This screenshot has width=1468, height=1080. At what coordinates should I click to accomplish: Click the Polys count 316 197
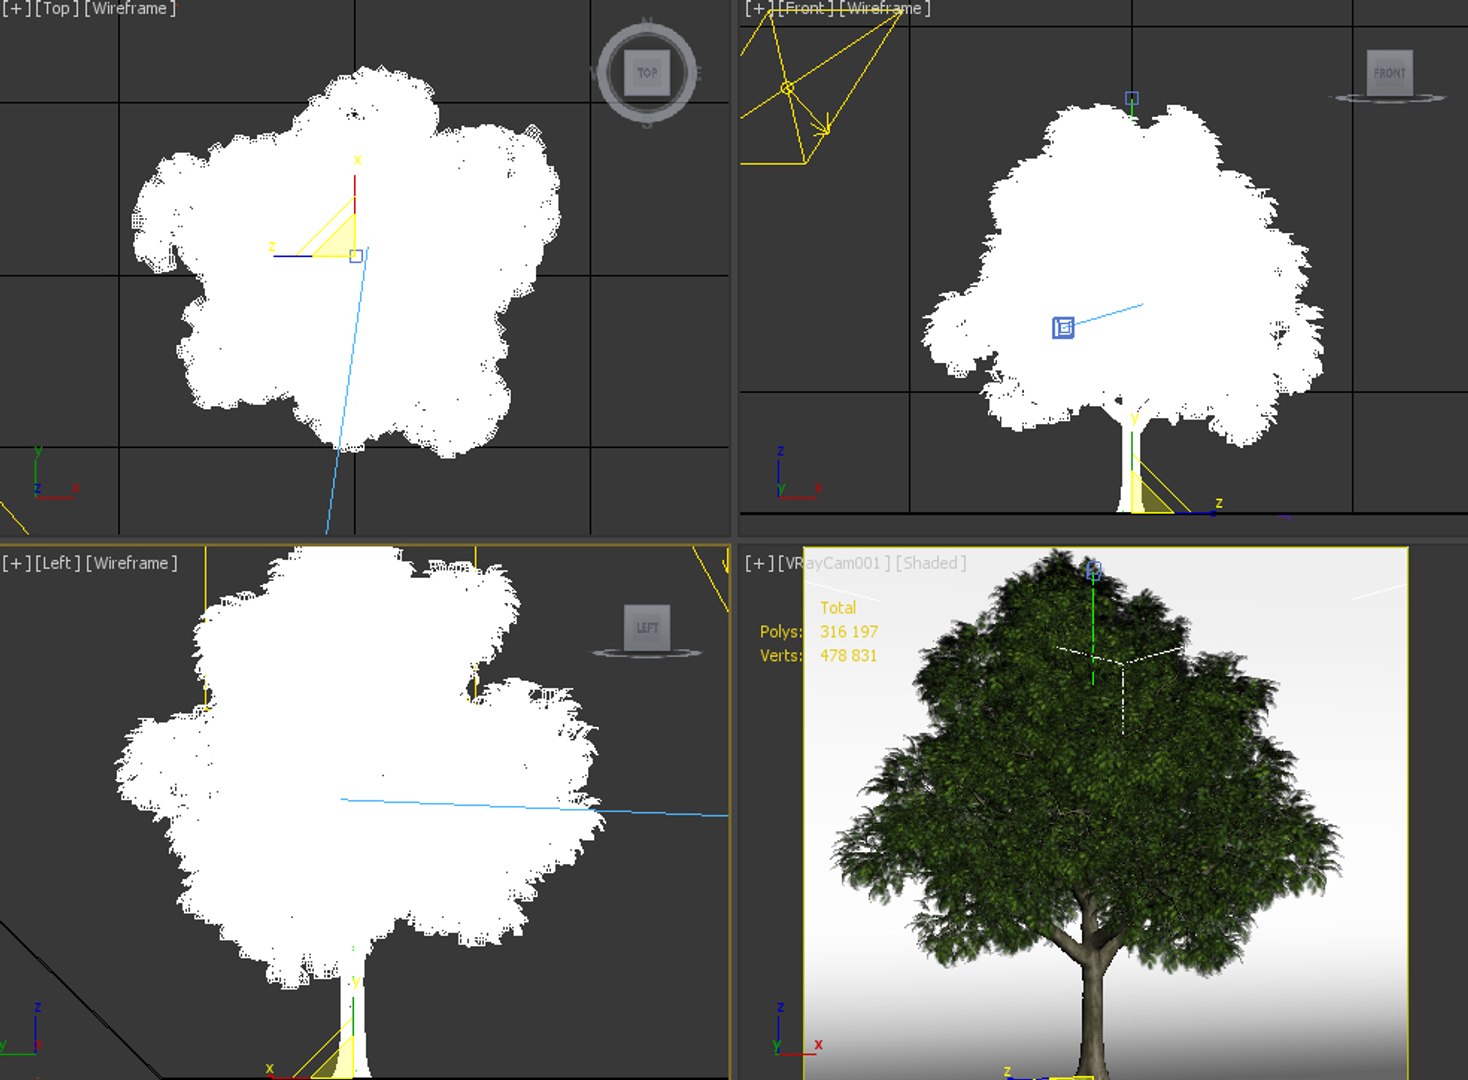click(x=849, y=631)
